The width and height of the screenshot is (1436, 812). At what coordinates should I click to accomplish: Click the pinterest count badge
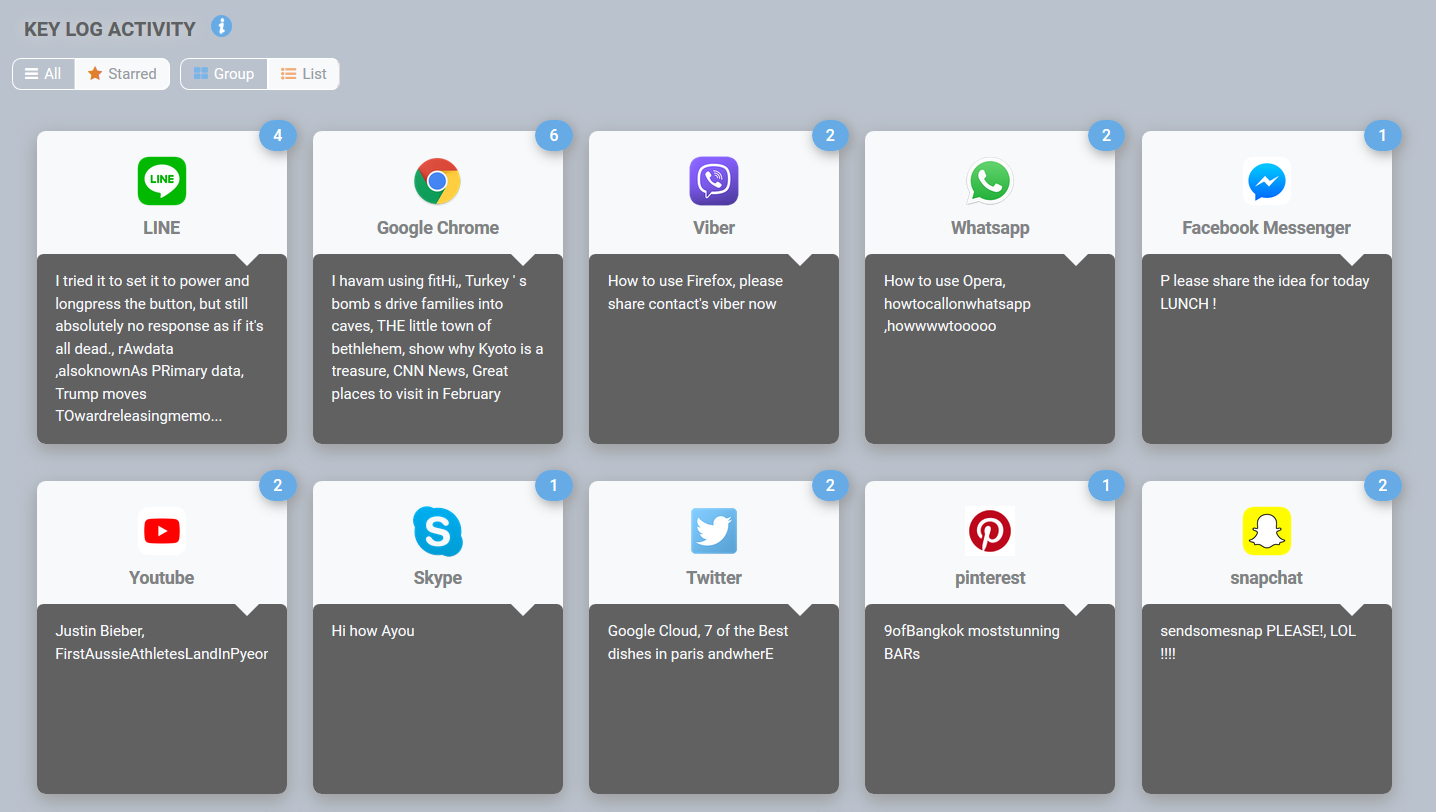[1106, 485]
